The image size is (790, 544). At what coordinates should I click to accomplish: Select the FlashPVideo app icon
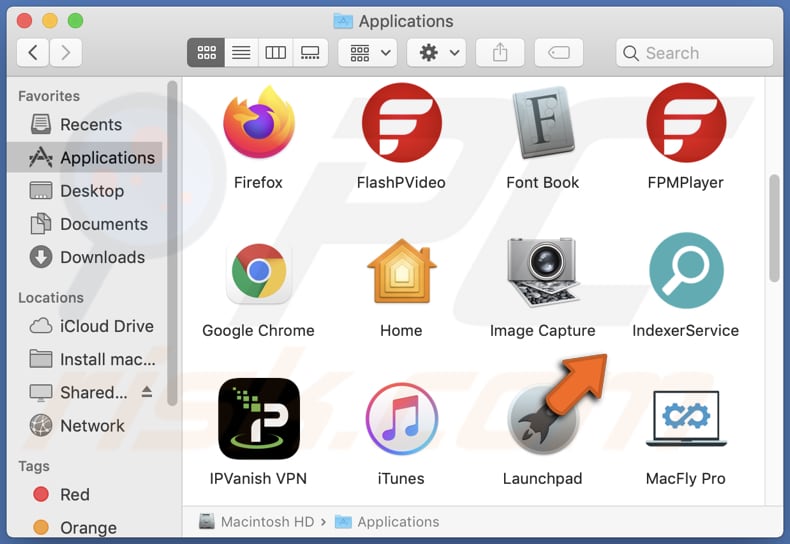click(x=402, y=122)
